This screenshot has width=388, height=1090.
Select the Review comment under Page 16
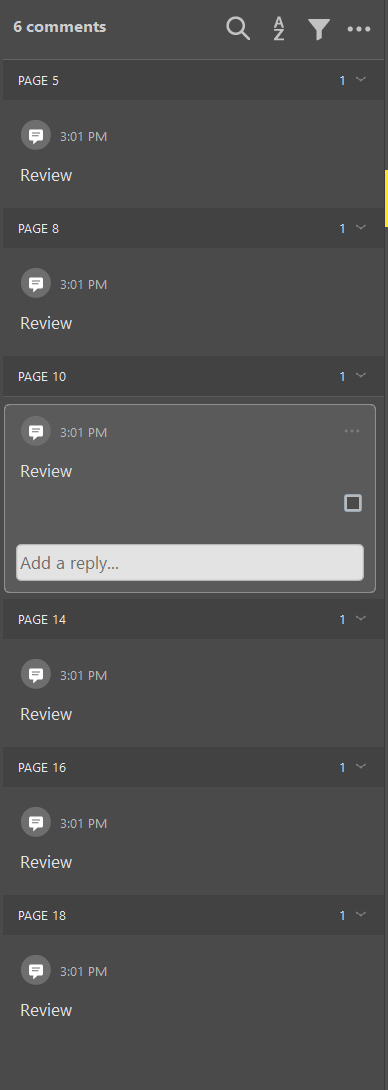click(x=46, y=862)
